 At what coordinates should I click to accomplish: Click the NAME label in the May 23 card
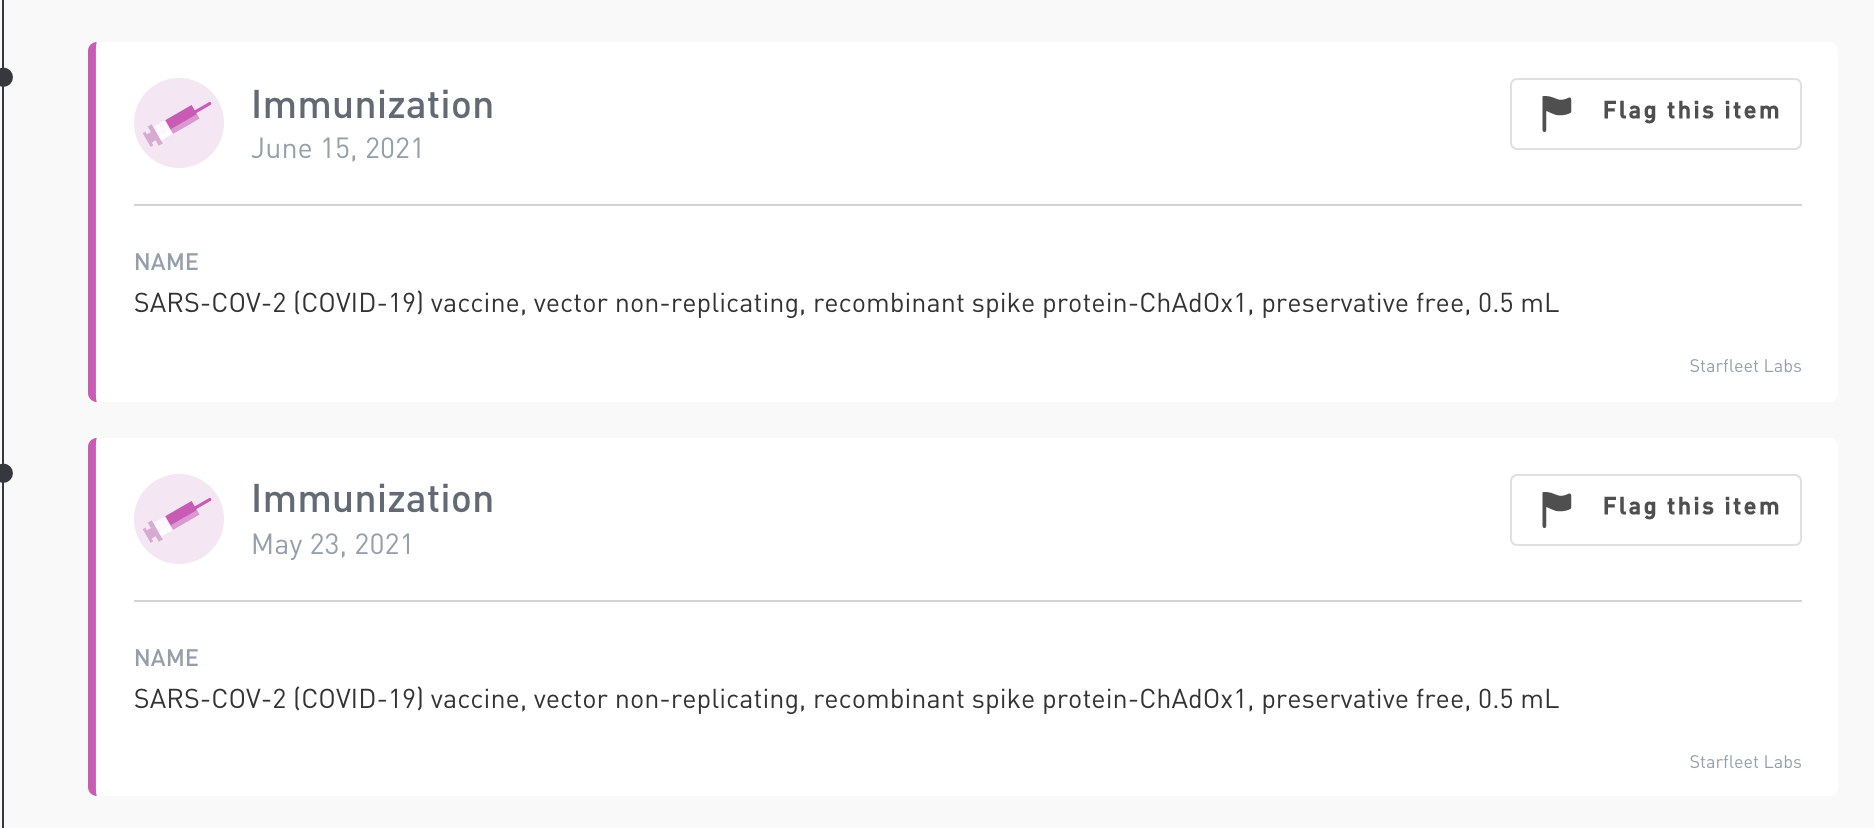coord(166,658)
